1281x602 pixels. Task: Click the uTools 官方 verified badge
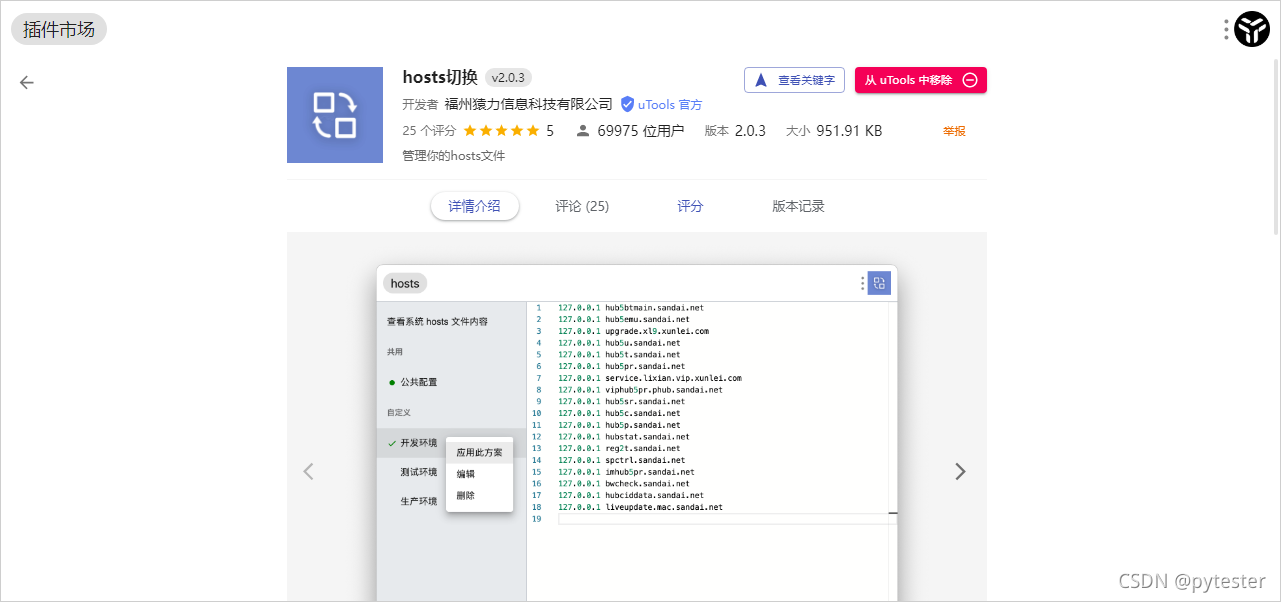click(661, 104)
